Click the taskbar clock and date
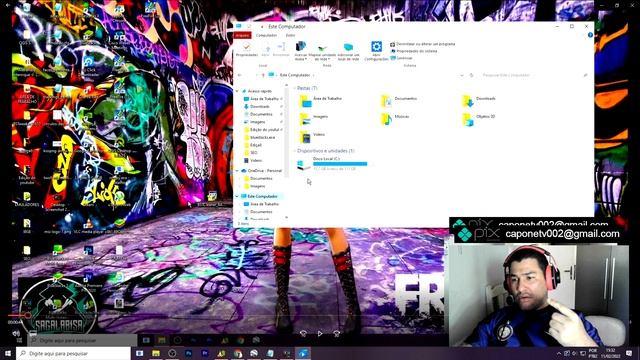640x360 pixels. pos(610,353)
